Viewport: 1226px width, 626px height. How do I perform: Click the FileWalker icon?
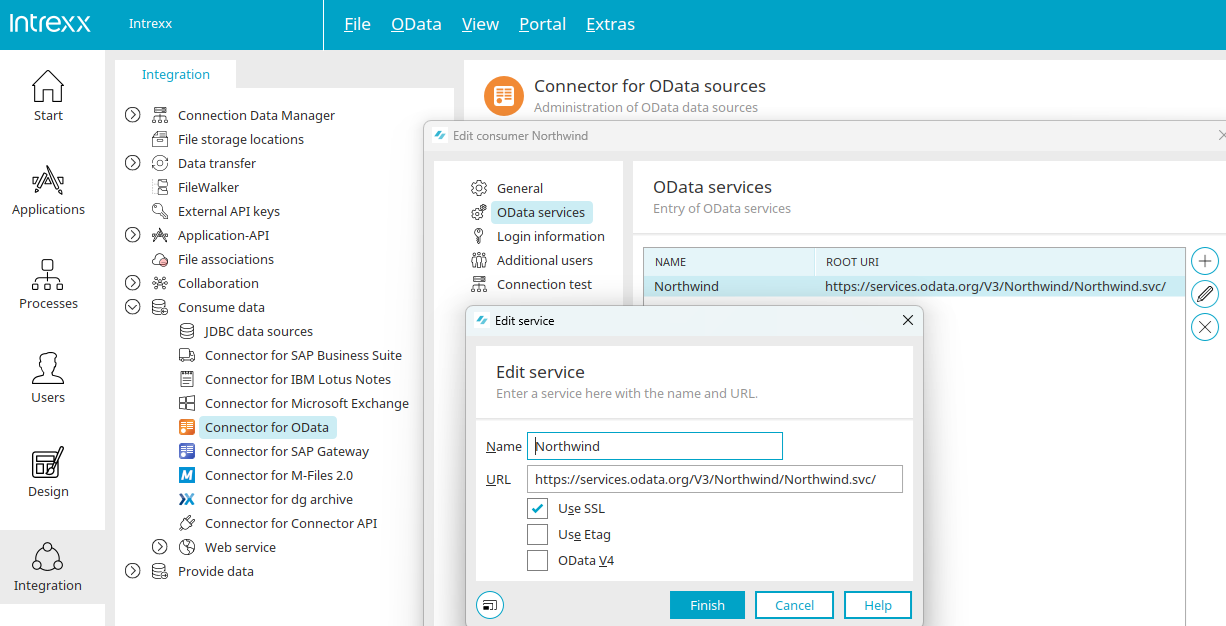[x=160, y=187]
